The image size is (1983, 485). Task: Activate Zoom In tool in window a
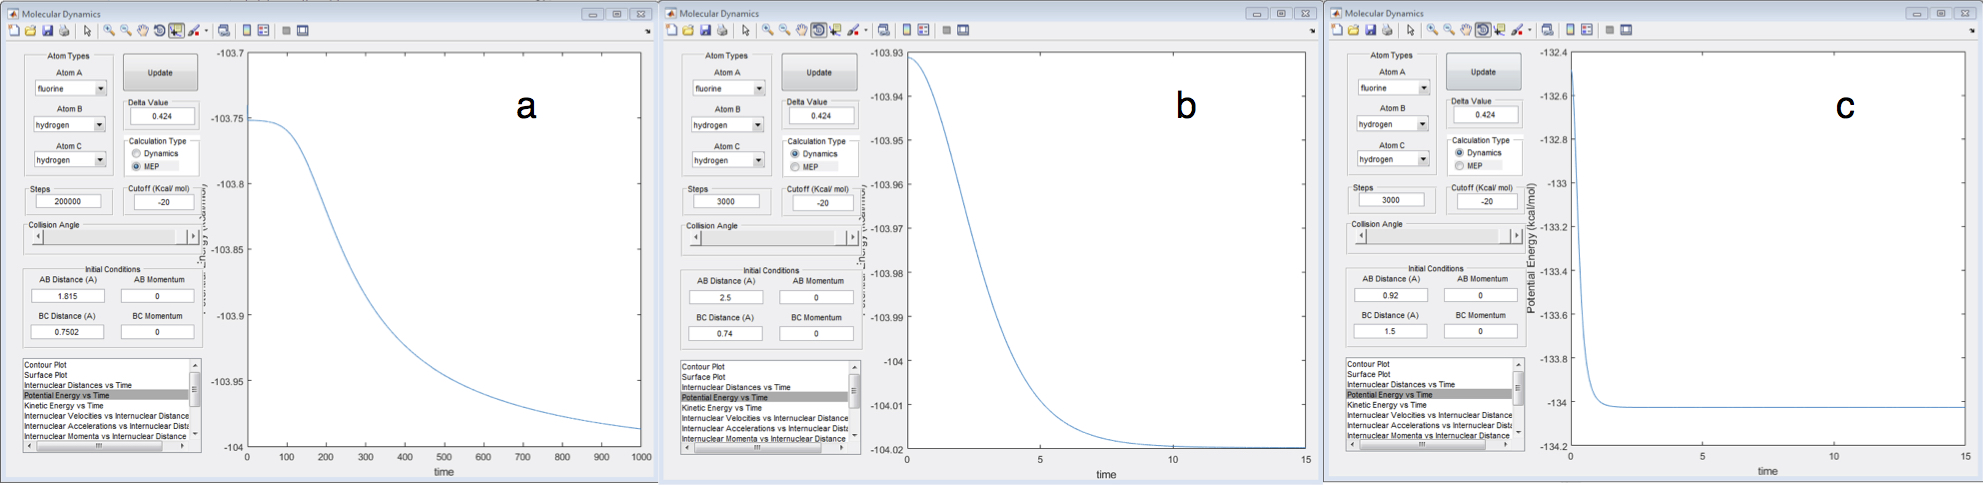point(109,30)
